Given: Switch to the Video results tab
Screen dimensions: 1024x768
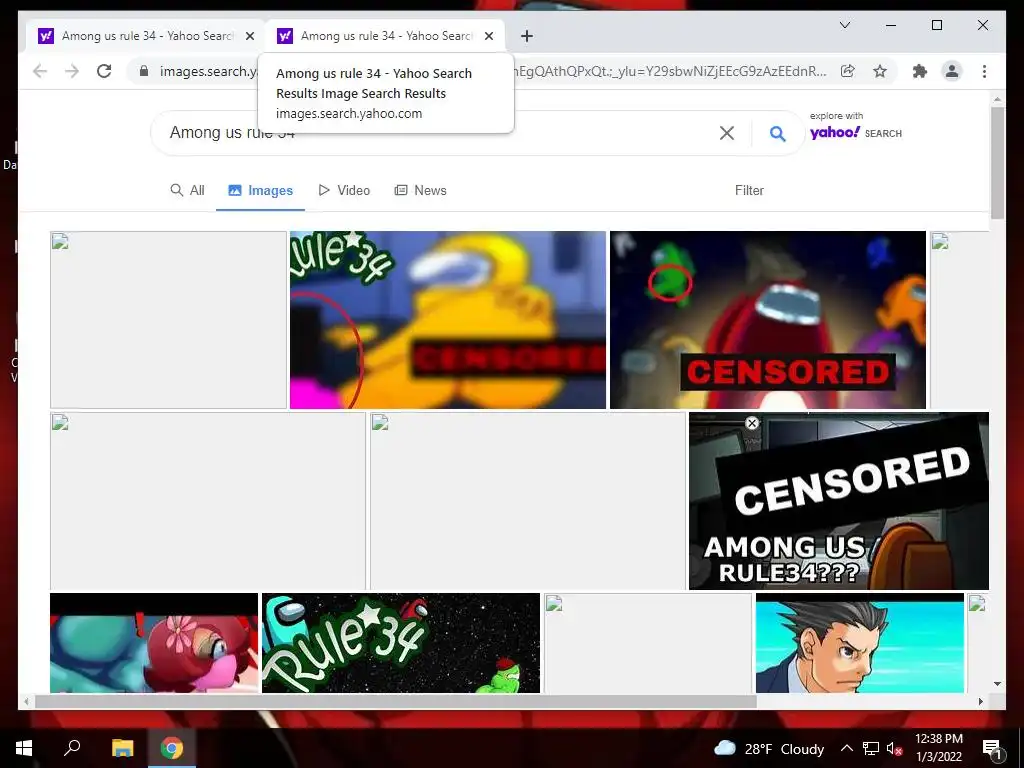Looking at the screenshot, I should (344, 190).
